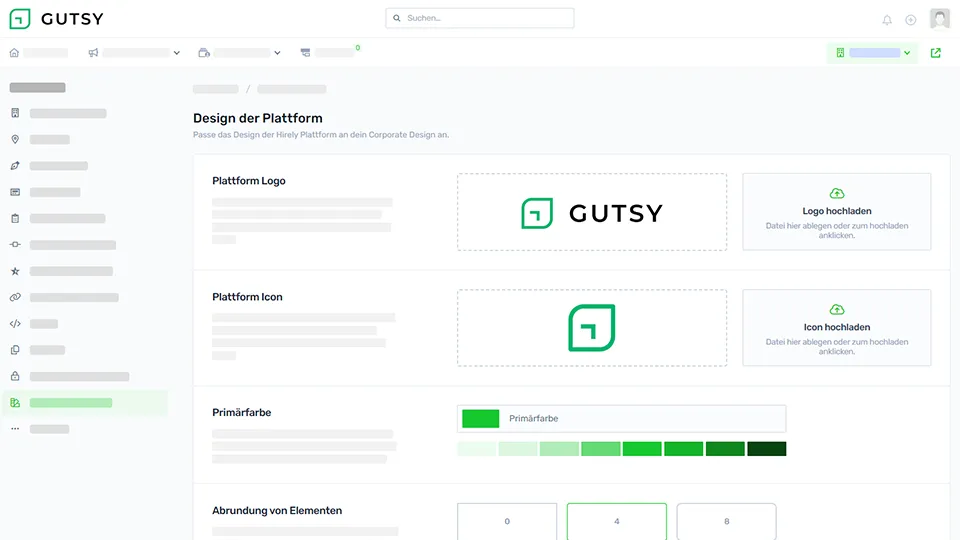Select corner rounding option 4

[x=617, y=522]
